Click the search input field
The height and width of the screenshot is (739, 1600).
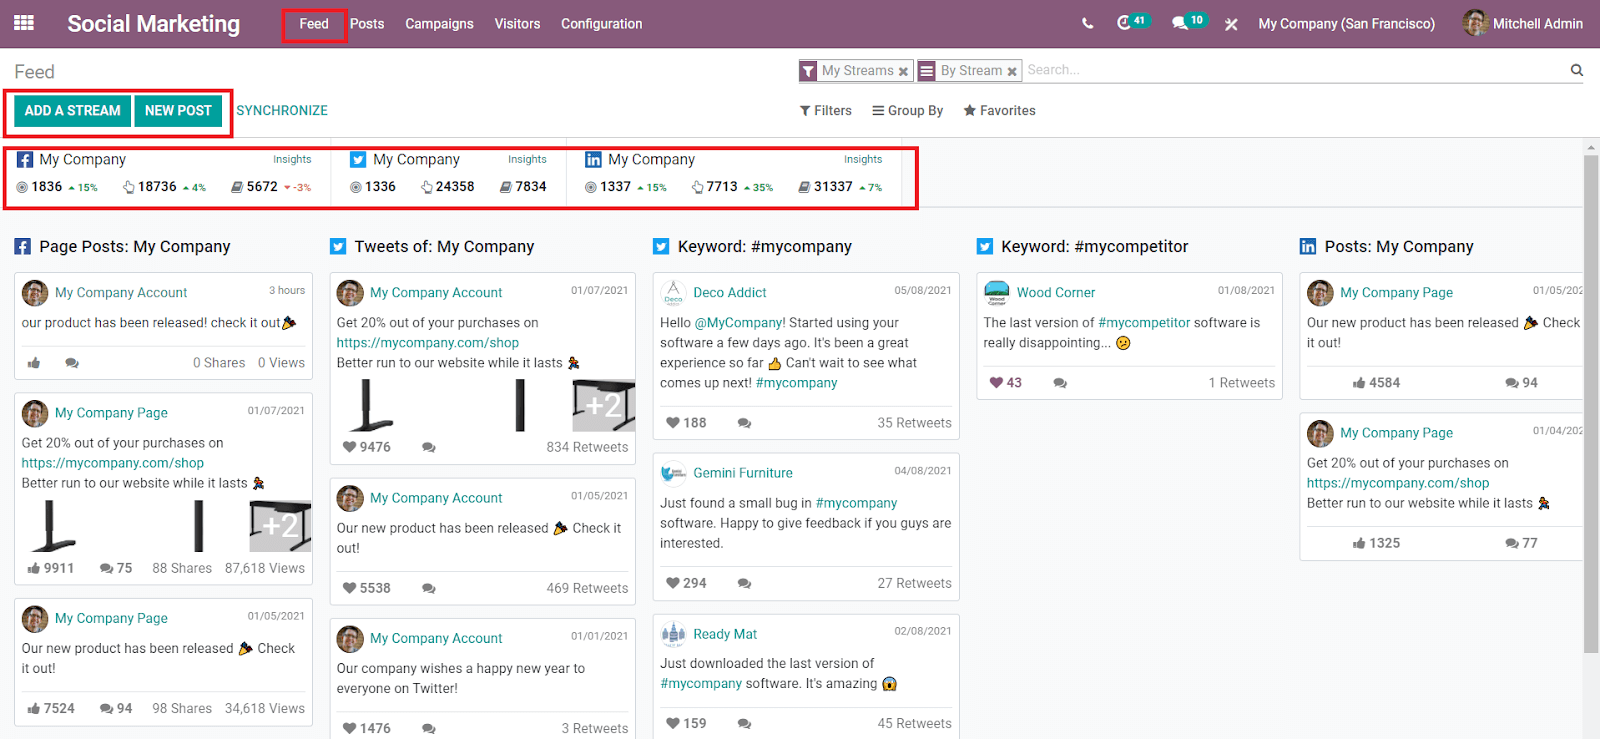[x=1290, y=70]
